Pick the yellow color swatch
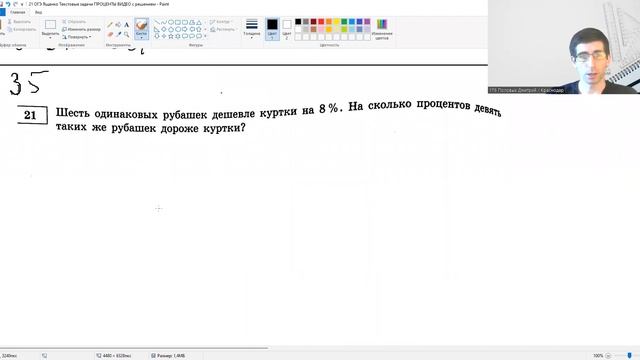Screen dimensions: 640x360 (x=336, y=22)
